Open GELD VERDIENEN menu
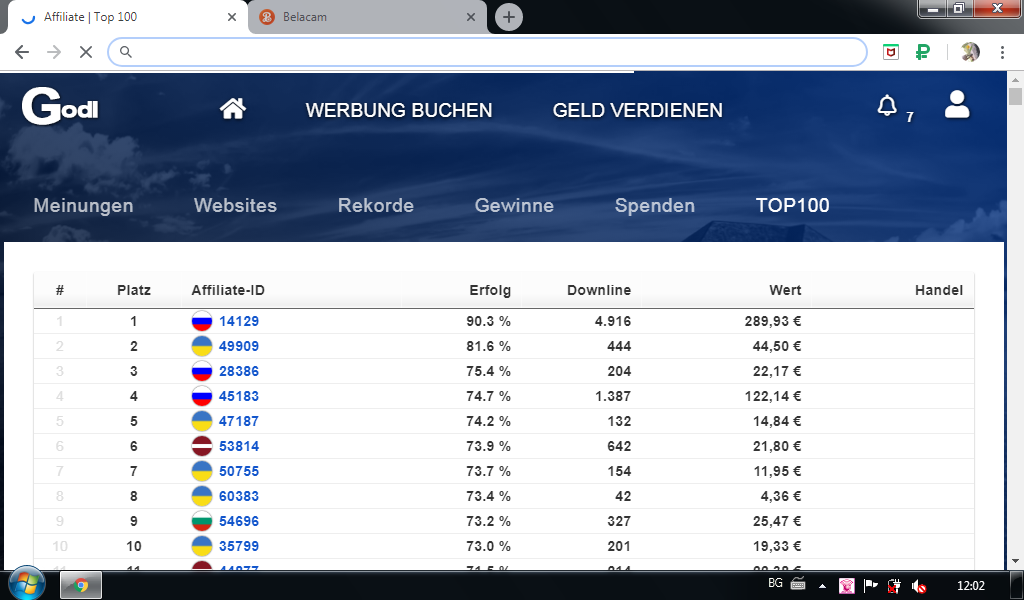1024x600 pixels. (637, 110)
